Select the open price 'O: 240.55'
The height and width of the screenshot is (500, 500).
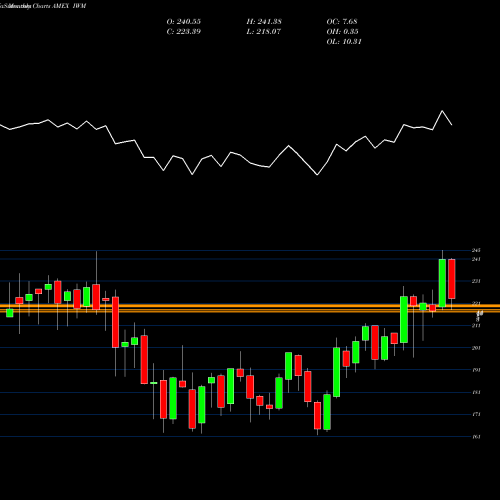[x=184, y=22]
